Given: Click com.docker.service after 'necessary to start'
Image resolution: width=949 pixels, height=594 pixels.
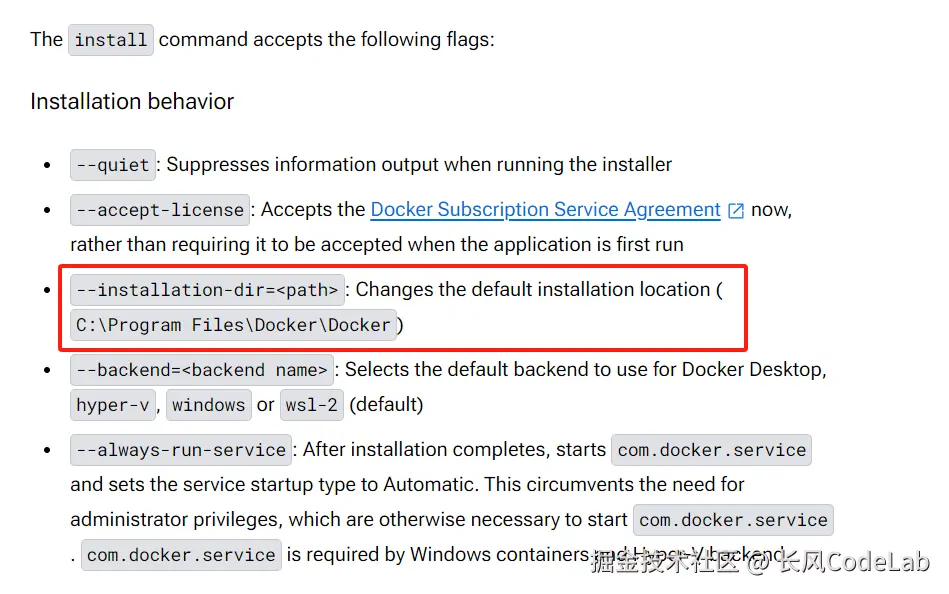Looking at the screenshot, I should coord(733,520).
